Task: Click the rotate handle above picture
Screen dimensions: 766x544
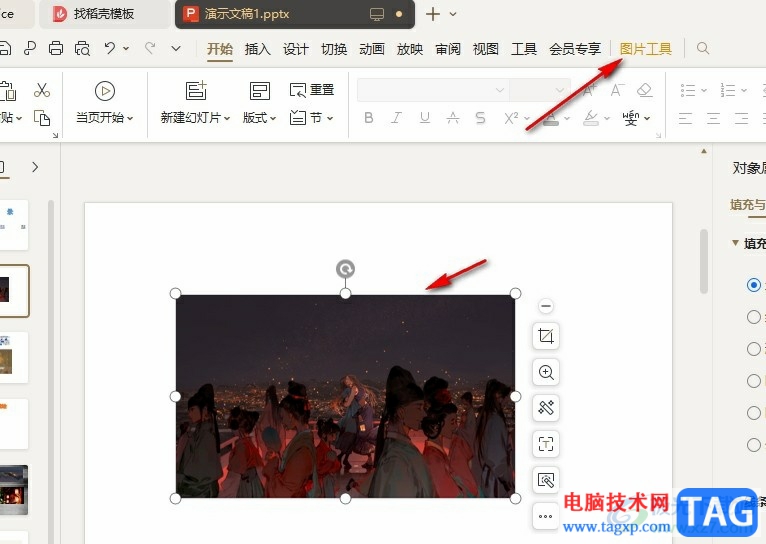Action: [345, 269]
